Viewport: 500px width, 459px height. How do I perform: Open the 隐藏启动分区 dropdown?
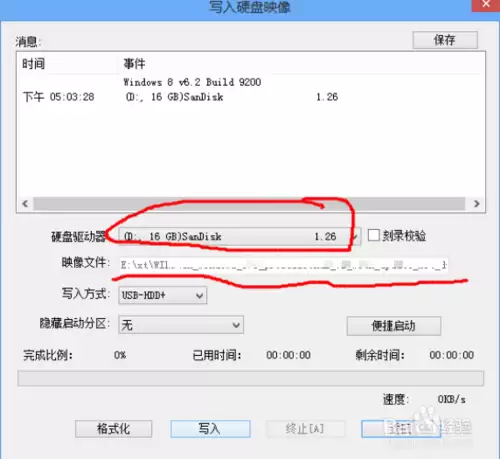coord(181,325)
